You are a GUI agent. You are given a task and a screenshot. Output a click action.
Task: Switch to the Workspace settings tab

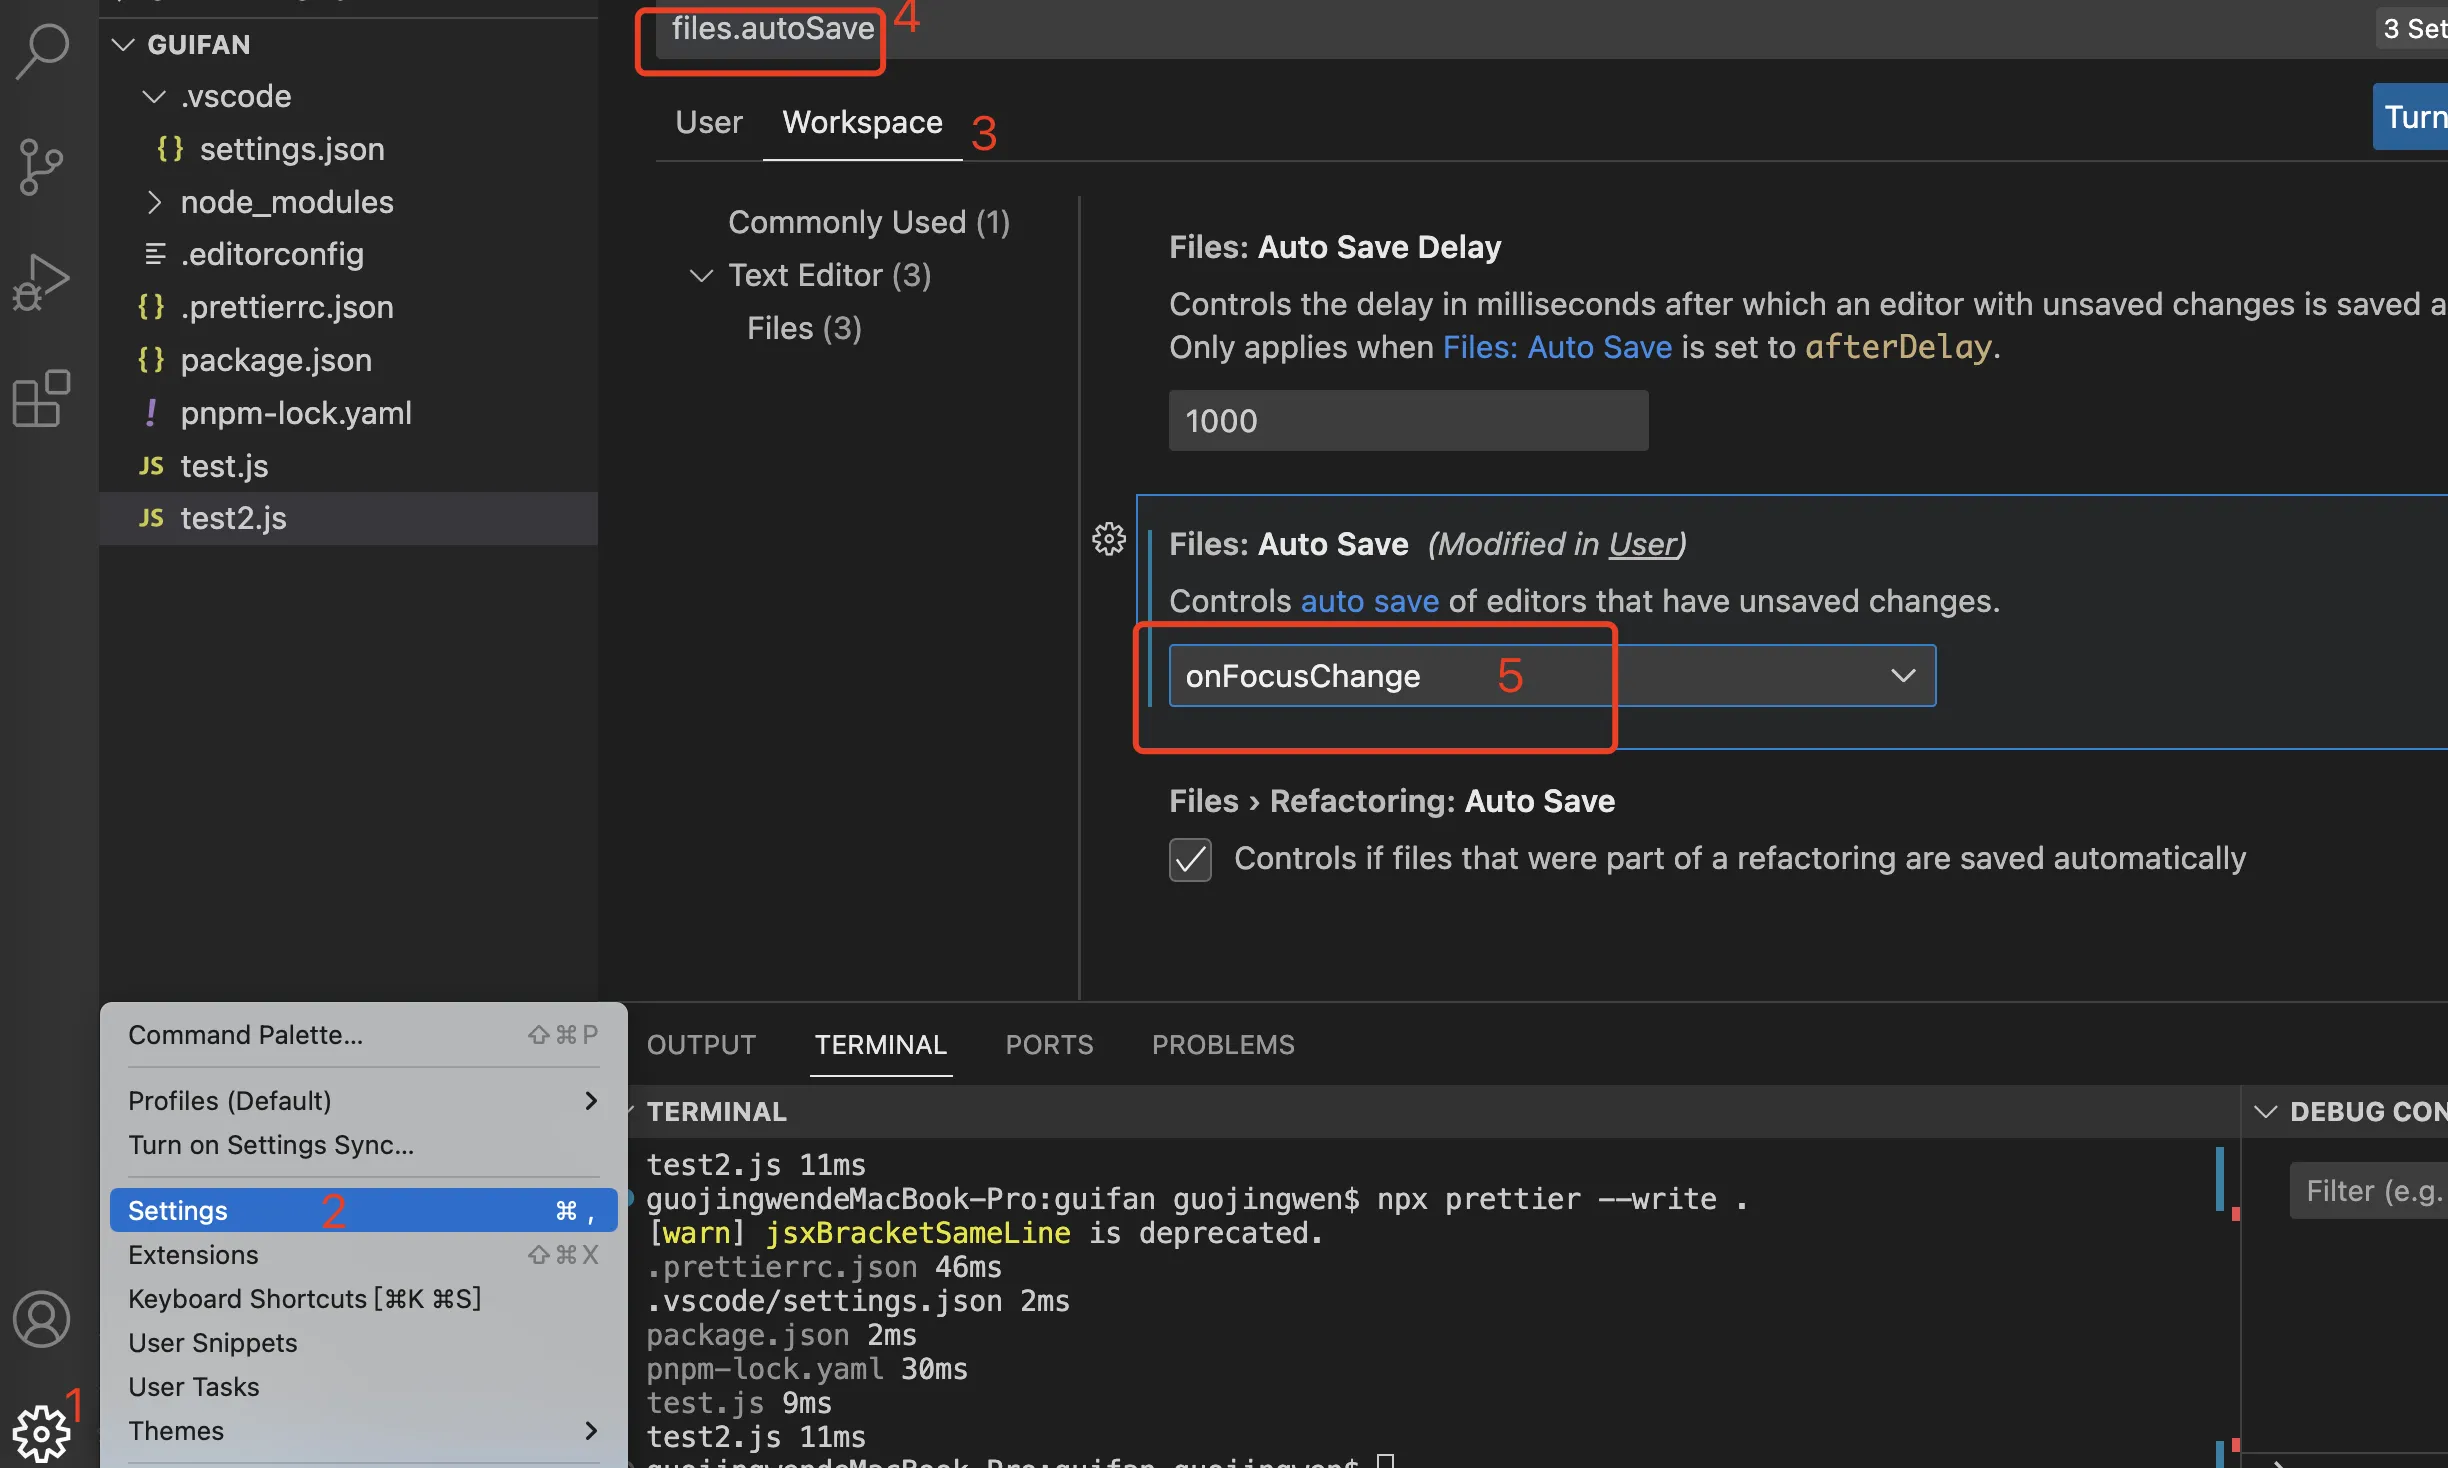tap(862, 122)
